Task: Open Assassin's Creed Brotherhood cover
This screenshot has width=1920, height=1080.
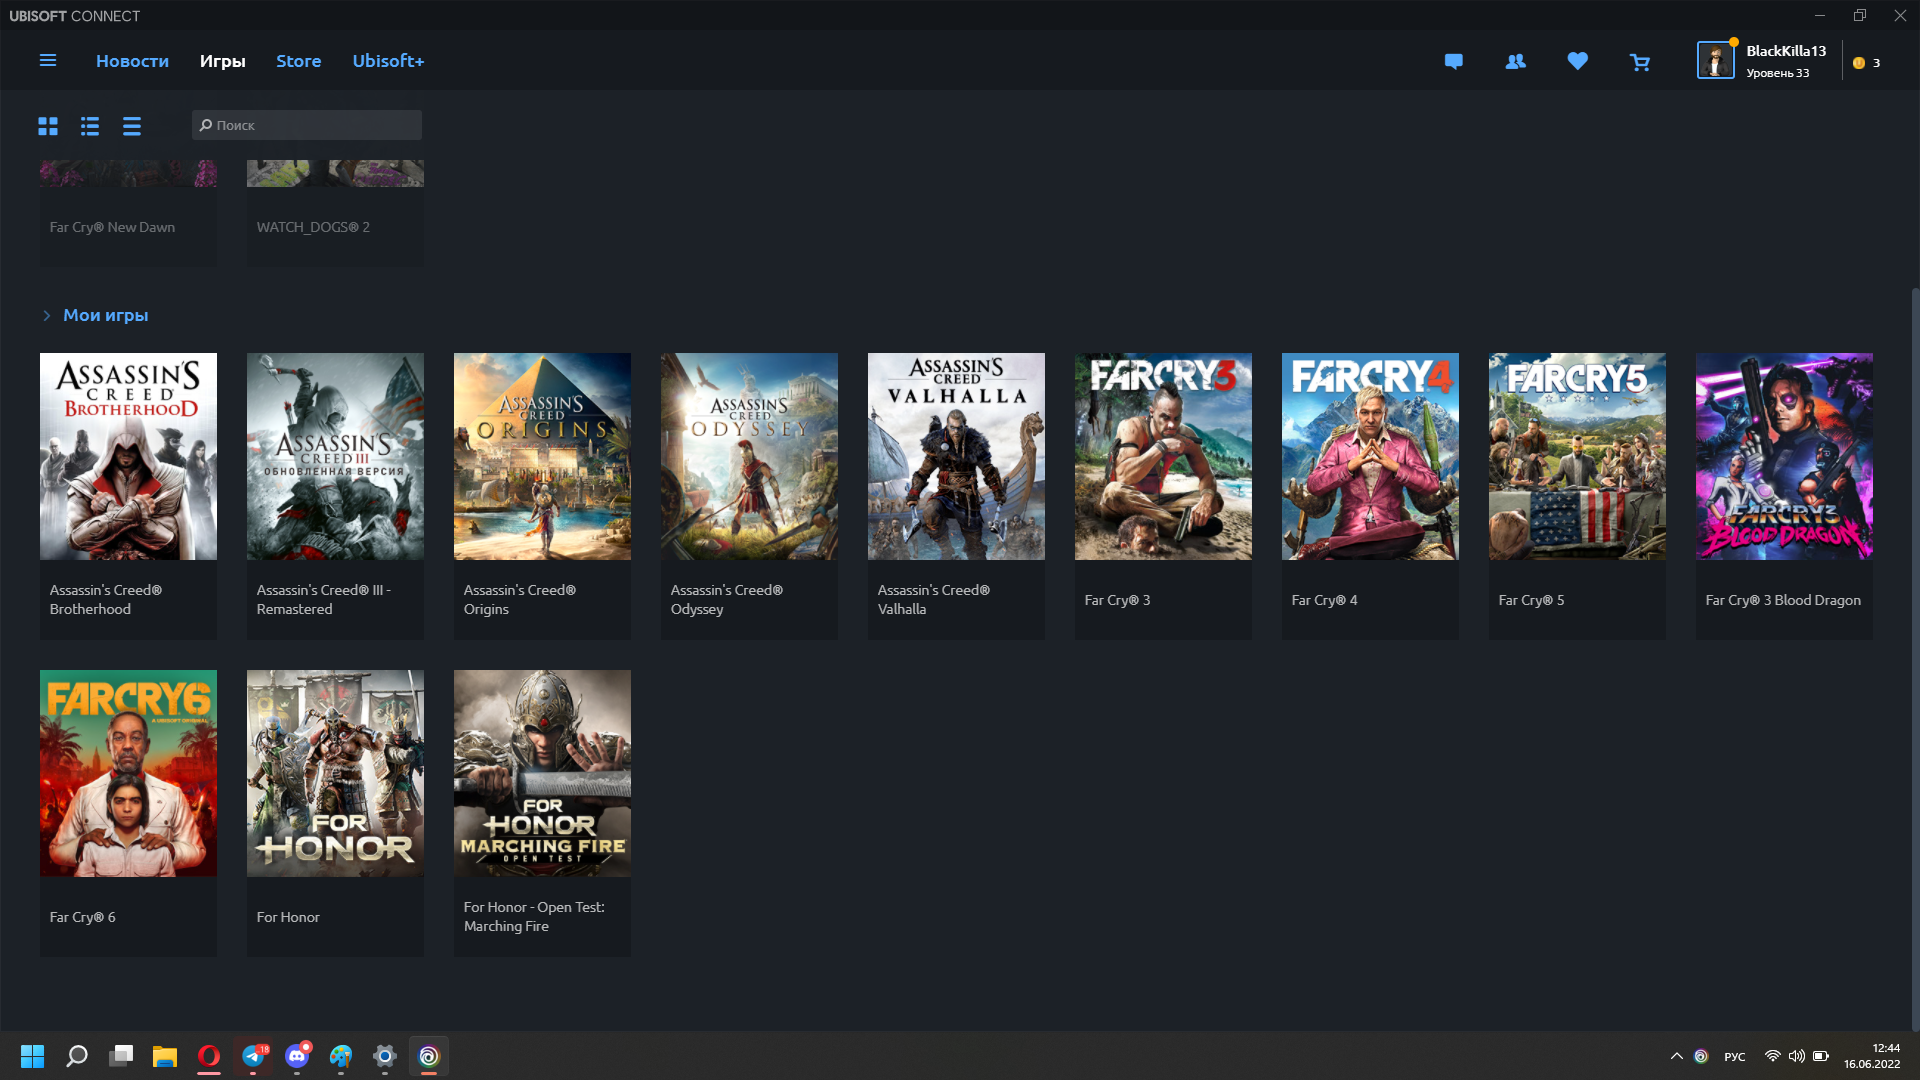Action: [x=128, y=456]
